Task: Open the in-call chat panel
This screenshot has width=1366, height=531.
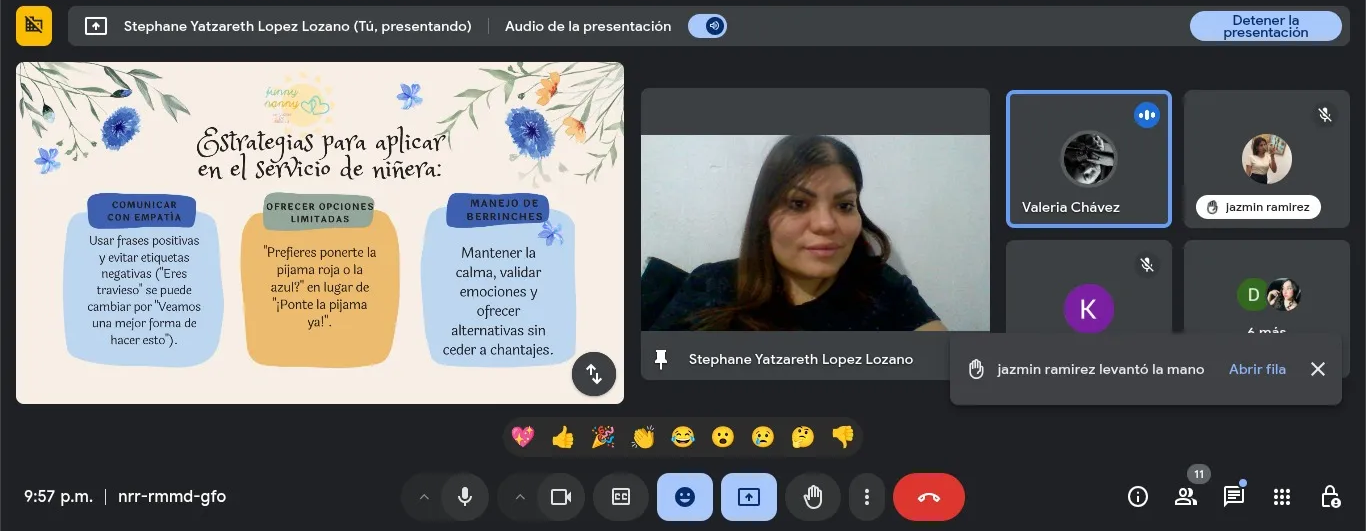Action: click(1234, 497)
